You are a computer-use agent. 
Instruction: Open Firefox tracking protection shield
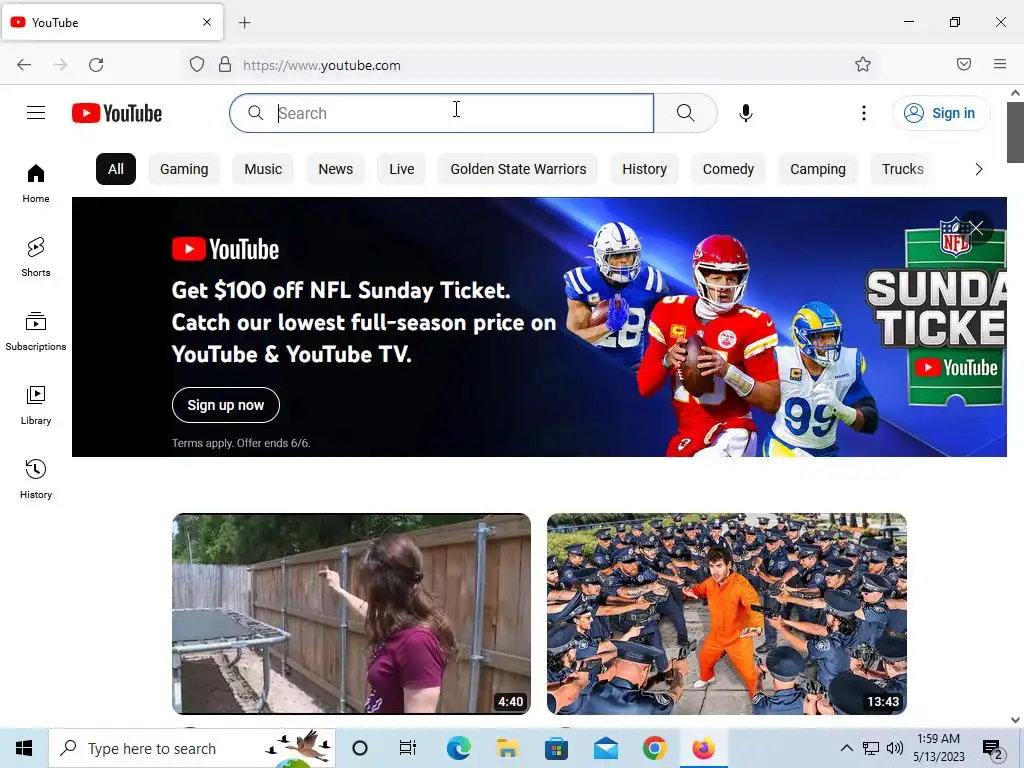[197, 65]
